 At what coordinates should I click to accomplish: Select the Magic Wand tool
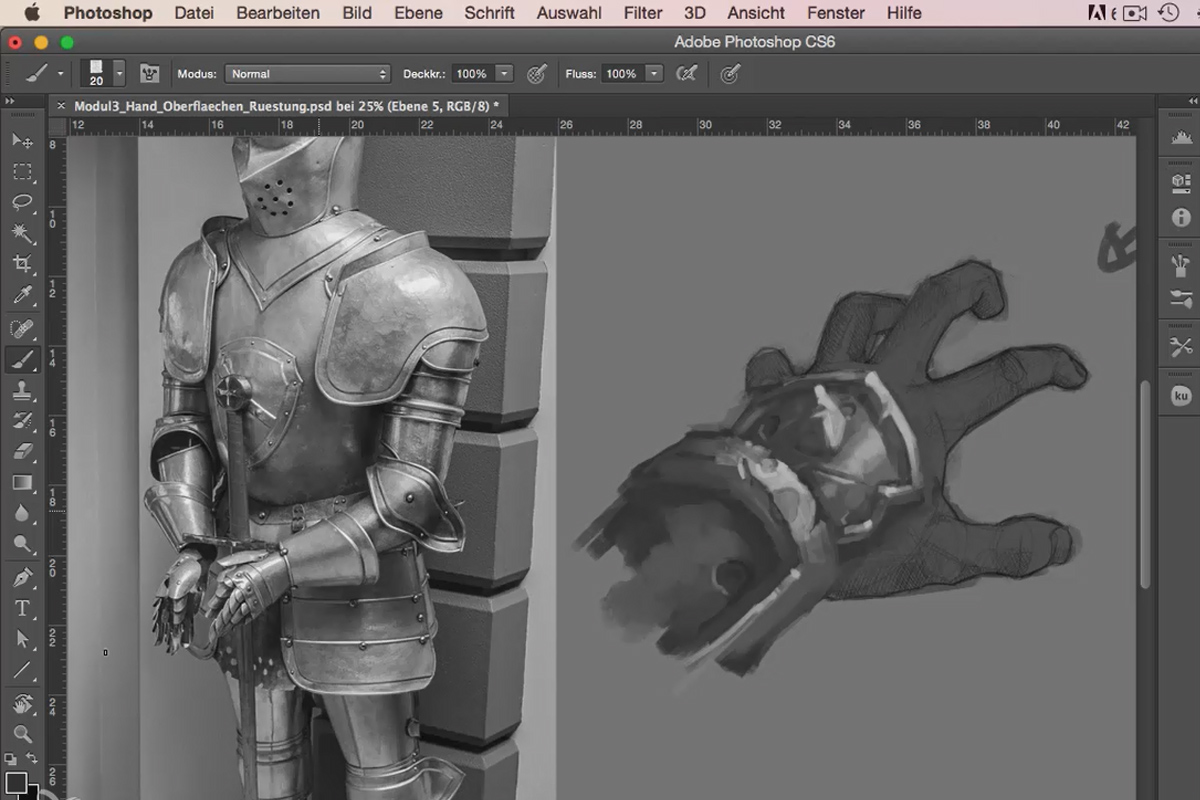click(22, 233)
